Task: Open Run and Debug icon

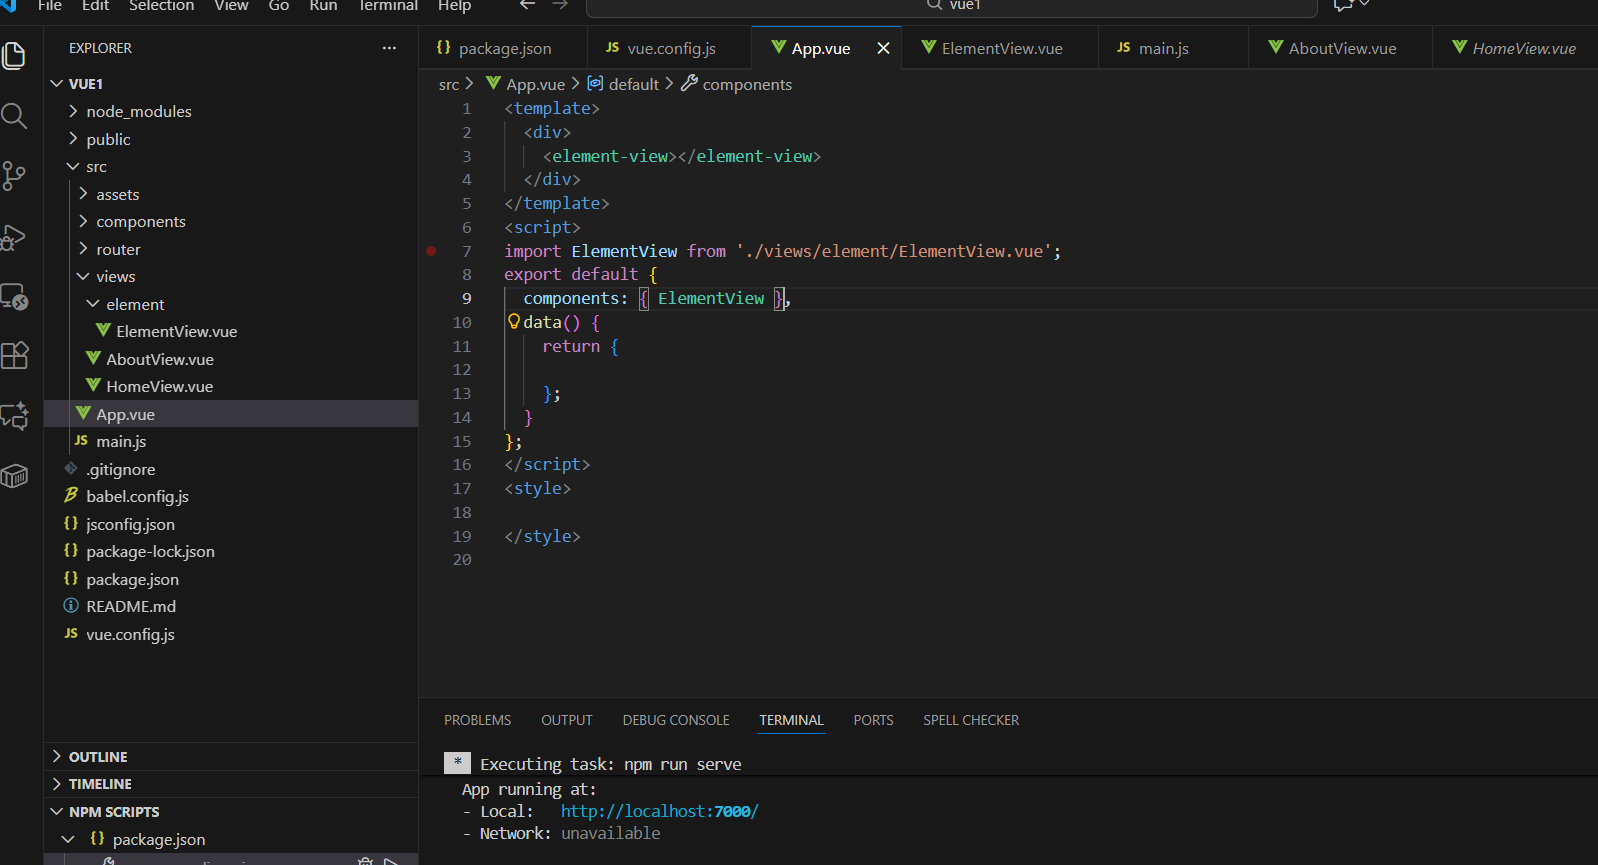Action: point(15,236)
